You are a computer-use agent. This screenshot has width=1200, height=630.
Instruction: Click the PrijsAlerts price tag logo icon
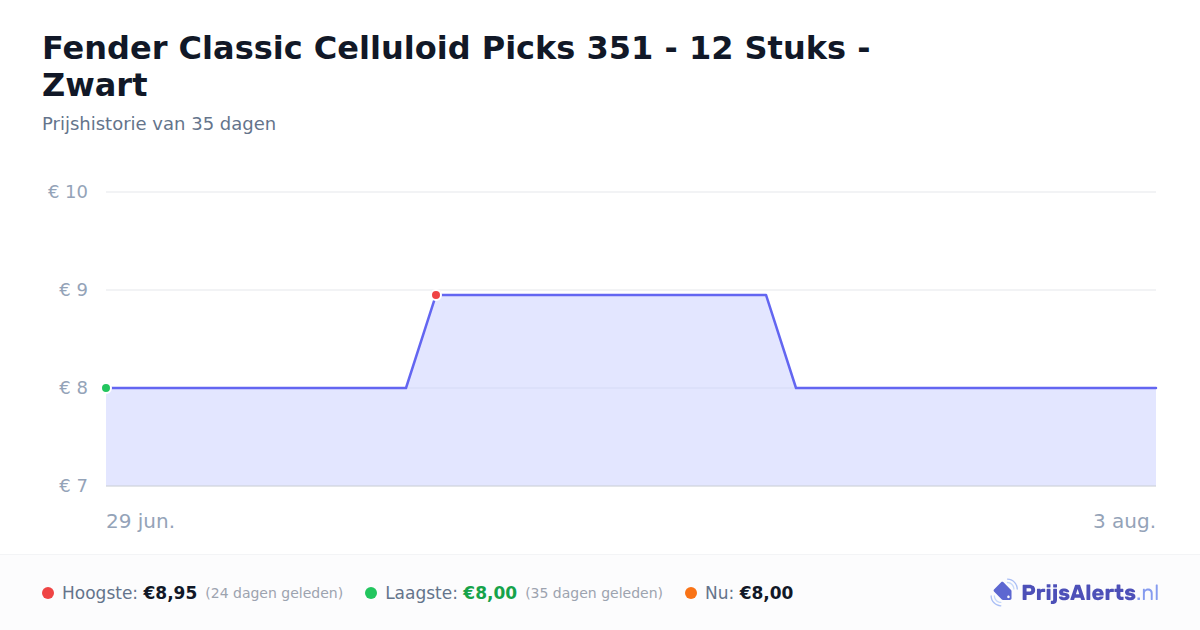click(1003, 593)
